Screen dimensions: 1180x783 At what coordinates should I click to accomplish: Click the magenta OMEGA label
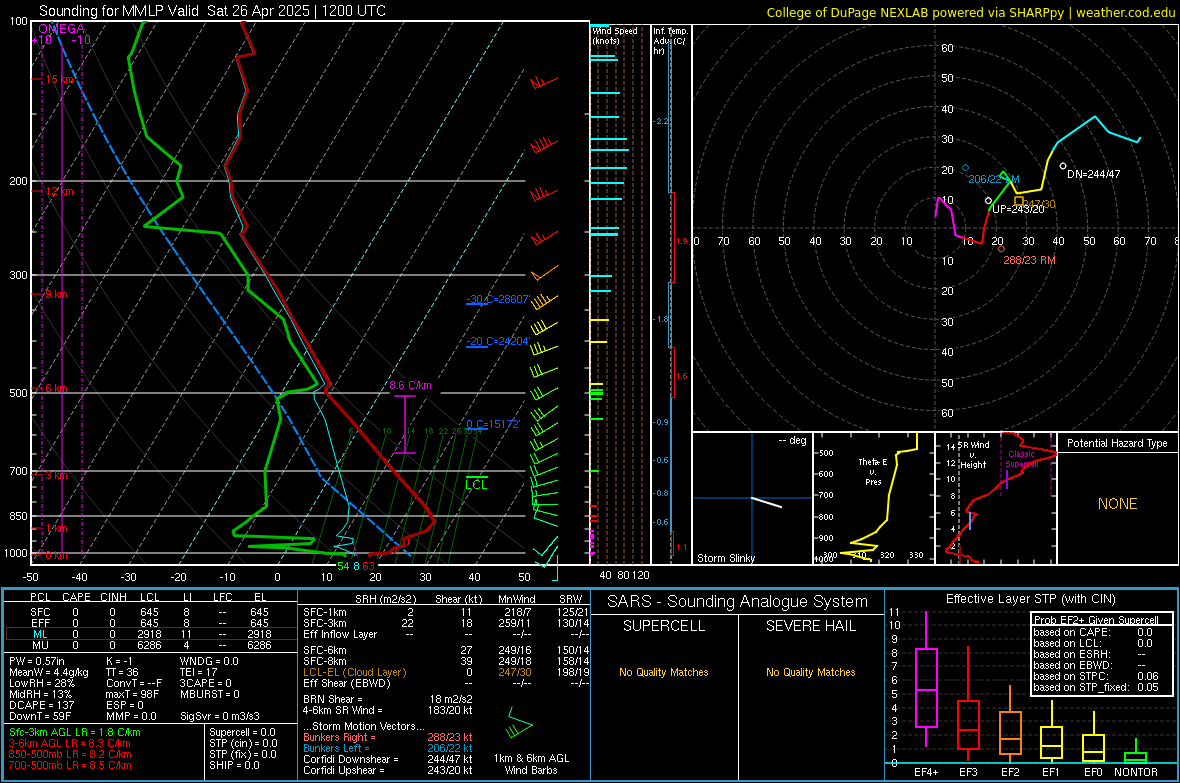[x=61, y=29]
